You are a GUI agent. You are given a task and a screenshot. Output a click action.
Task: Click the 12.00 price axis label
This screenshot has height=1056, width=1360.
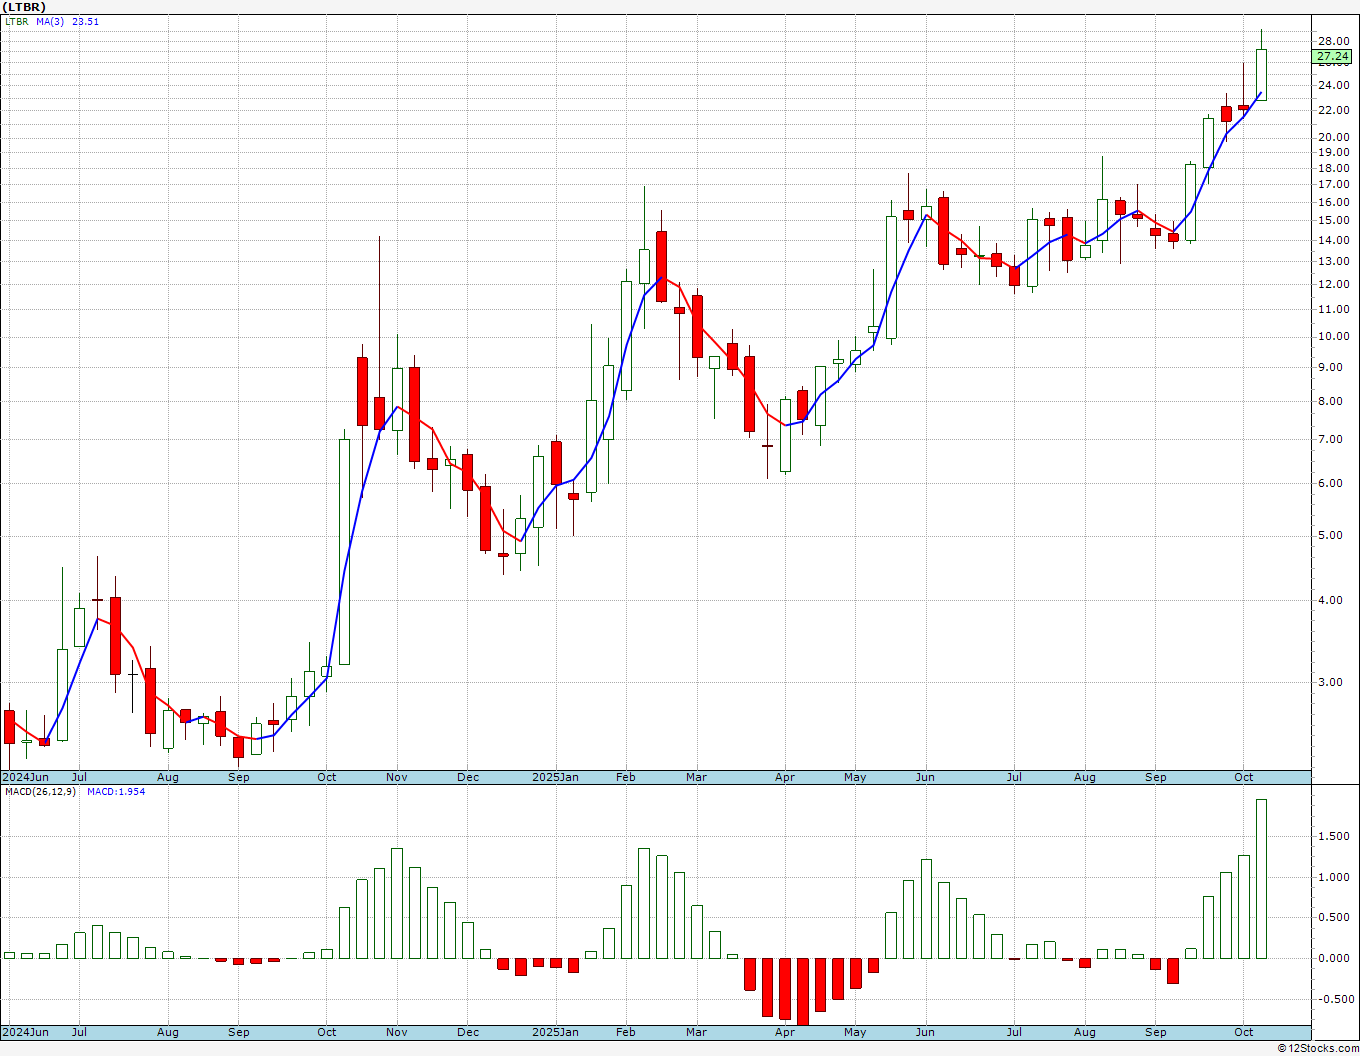pos(1333,284)
